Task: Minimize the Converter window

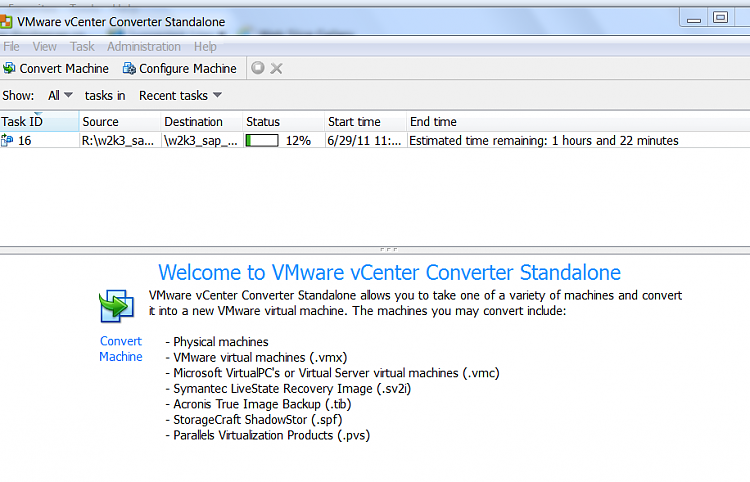Action: pyautogui.click(x=694, y=20)
